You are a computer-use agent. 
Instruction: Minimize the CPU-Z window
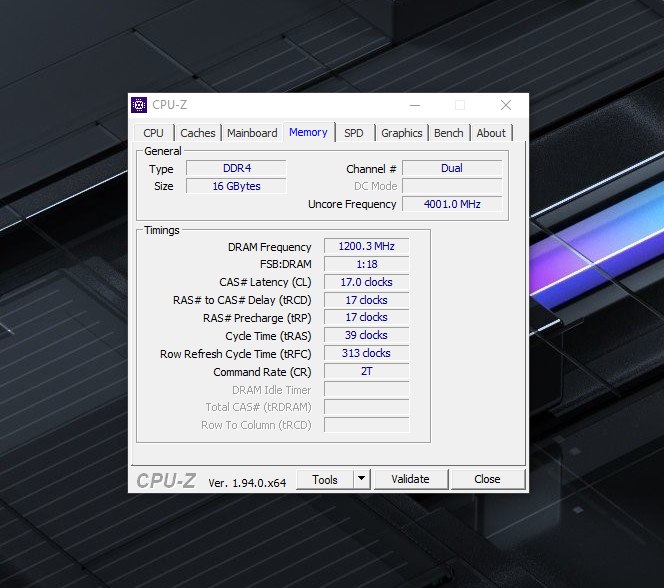pyautogui.click(x=415, y=105)
